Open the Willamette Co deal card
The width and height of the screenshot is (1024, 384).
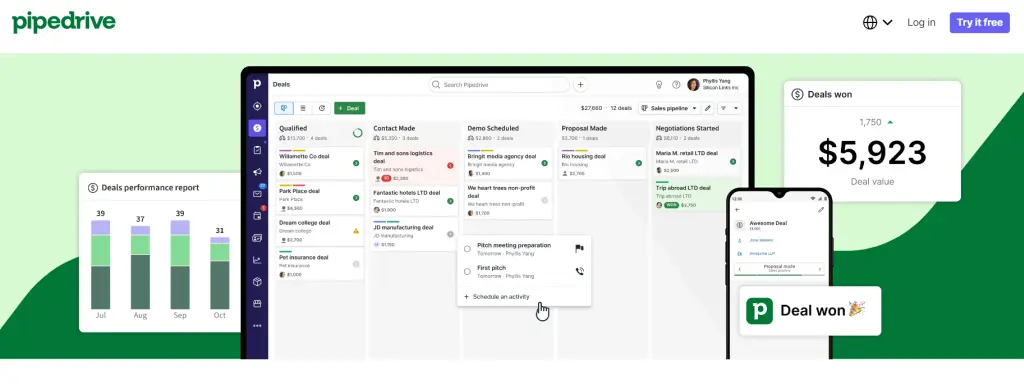[319, 163]
